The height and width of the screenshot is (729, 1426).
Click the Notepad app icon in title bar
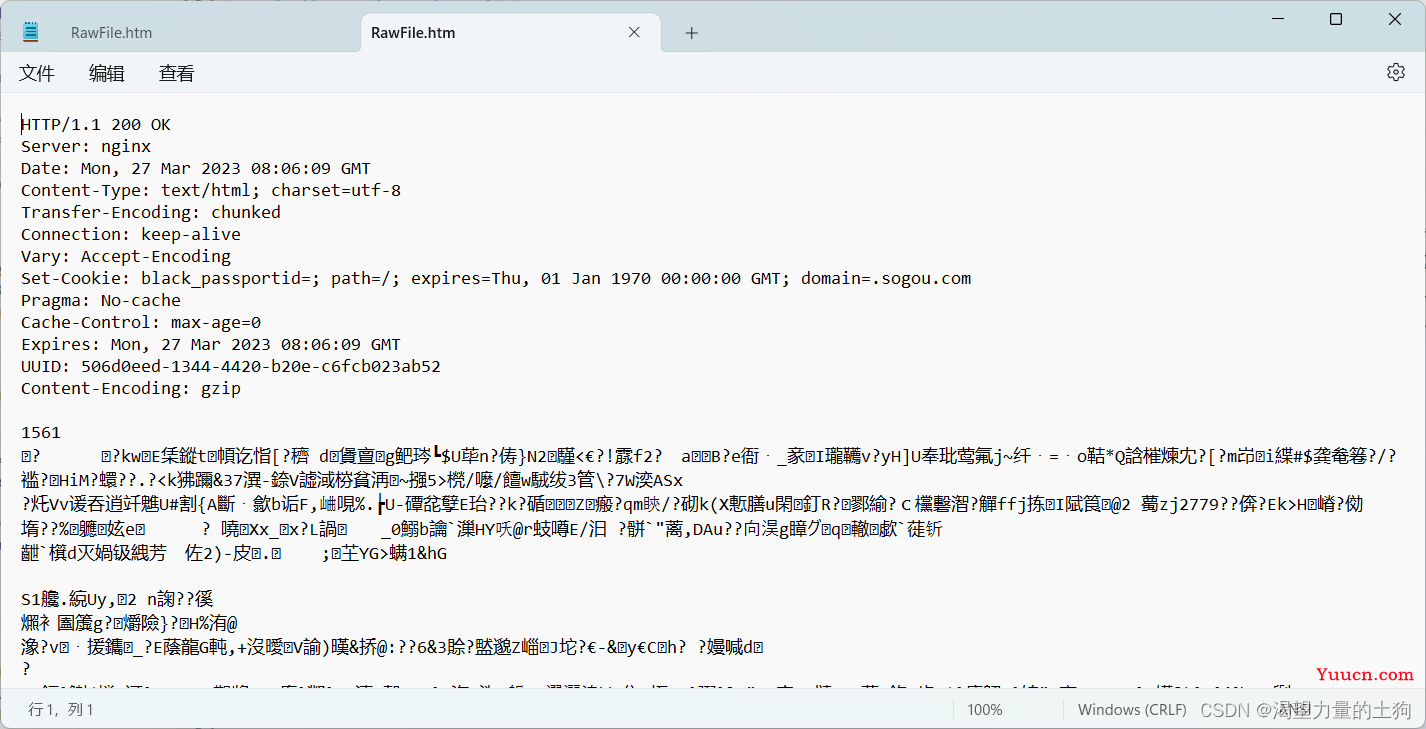click(x=31, y=32)
